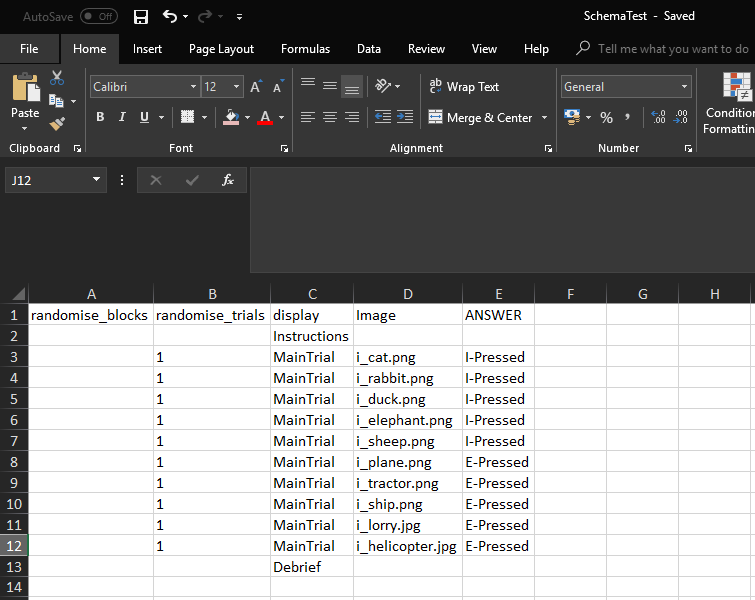Open the Formulas ribbon tab
Viewport: 755px width, 600px height.
pyautogui.click(x=305, y=49)
